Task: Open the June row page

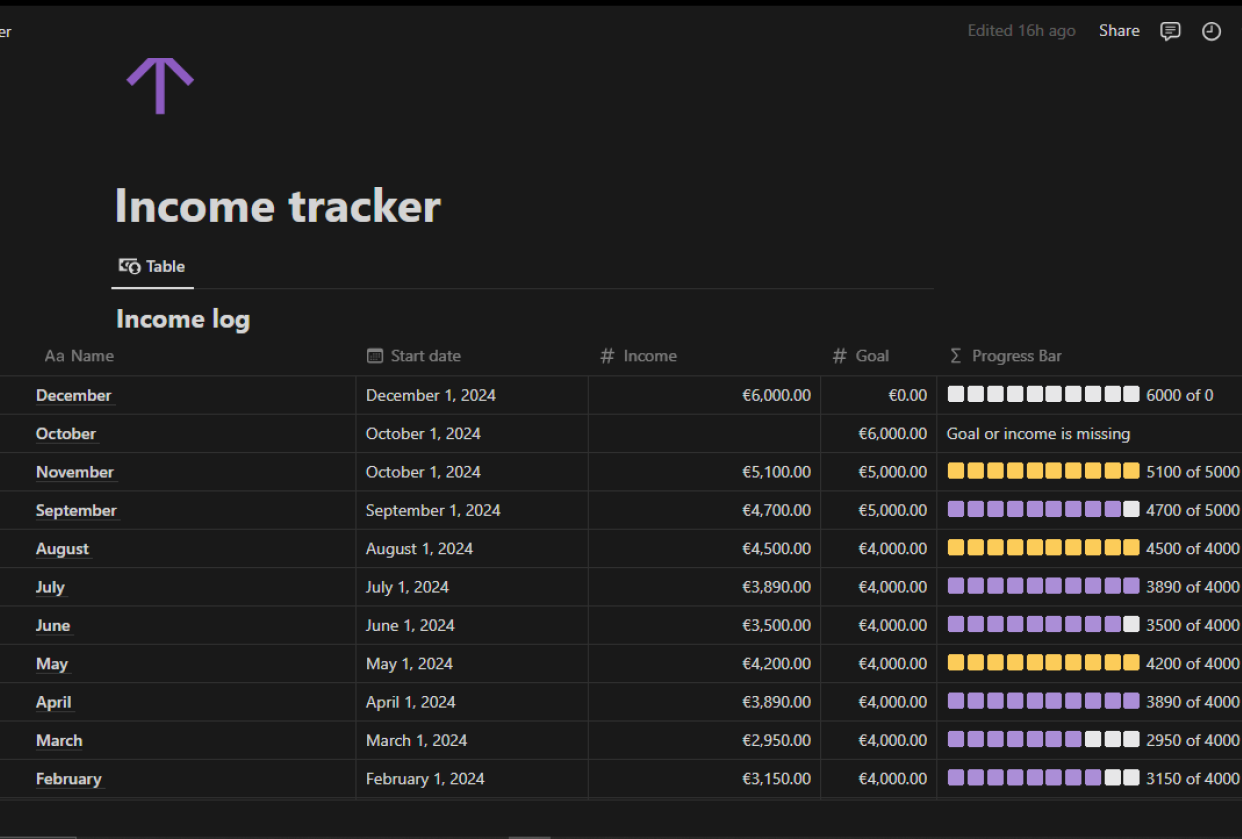Action: (x=53, y=625)
